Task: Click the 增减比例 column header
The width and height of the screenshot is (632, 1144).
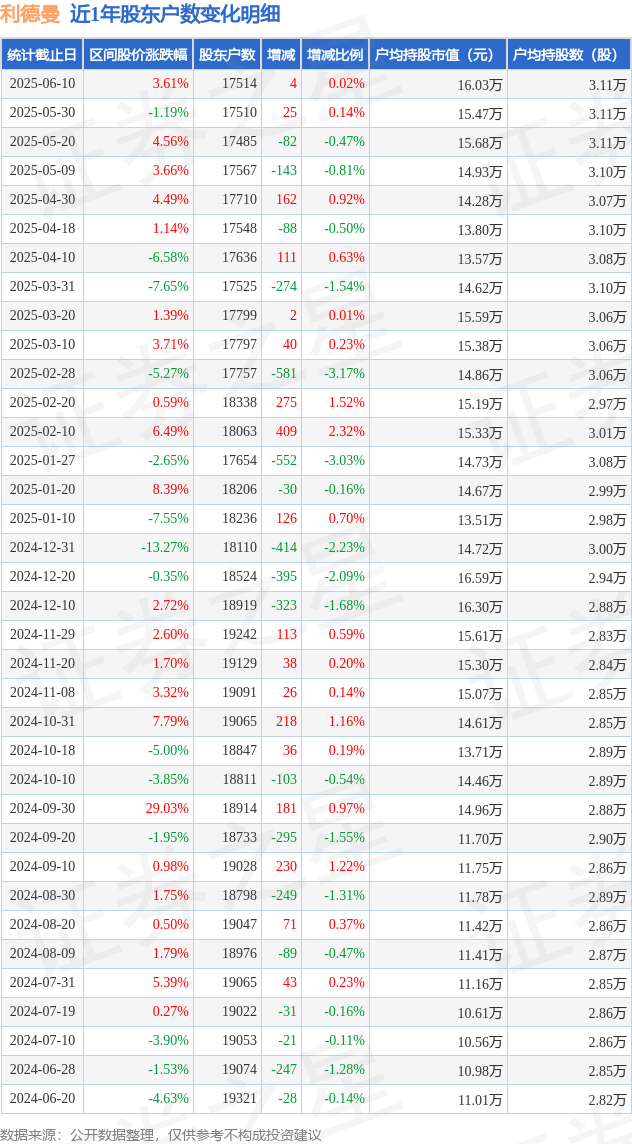Action: click(x=335, y=55)
